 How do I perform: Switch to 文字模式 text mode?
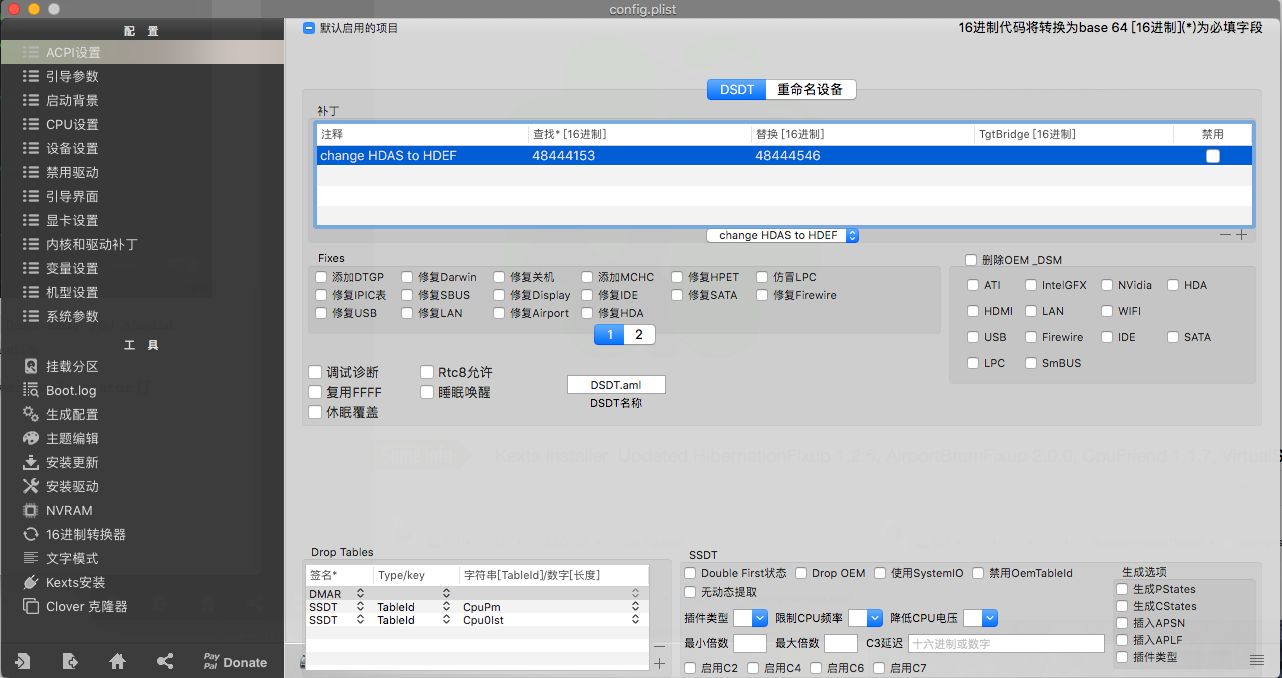[72, 558]
